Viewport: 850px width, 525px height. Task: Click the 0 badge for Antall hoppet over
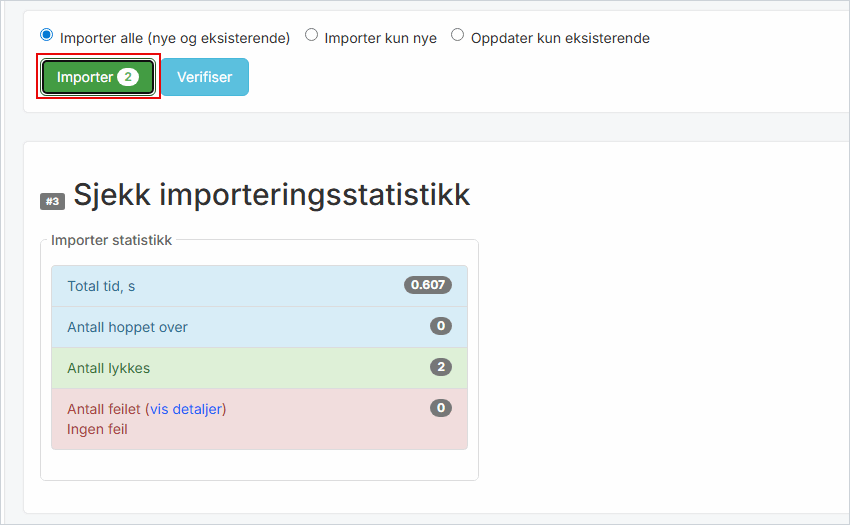point(440,326)
